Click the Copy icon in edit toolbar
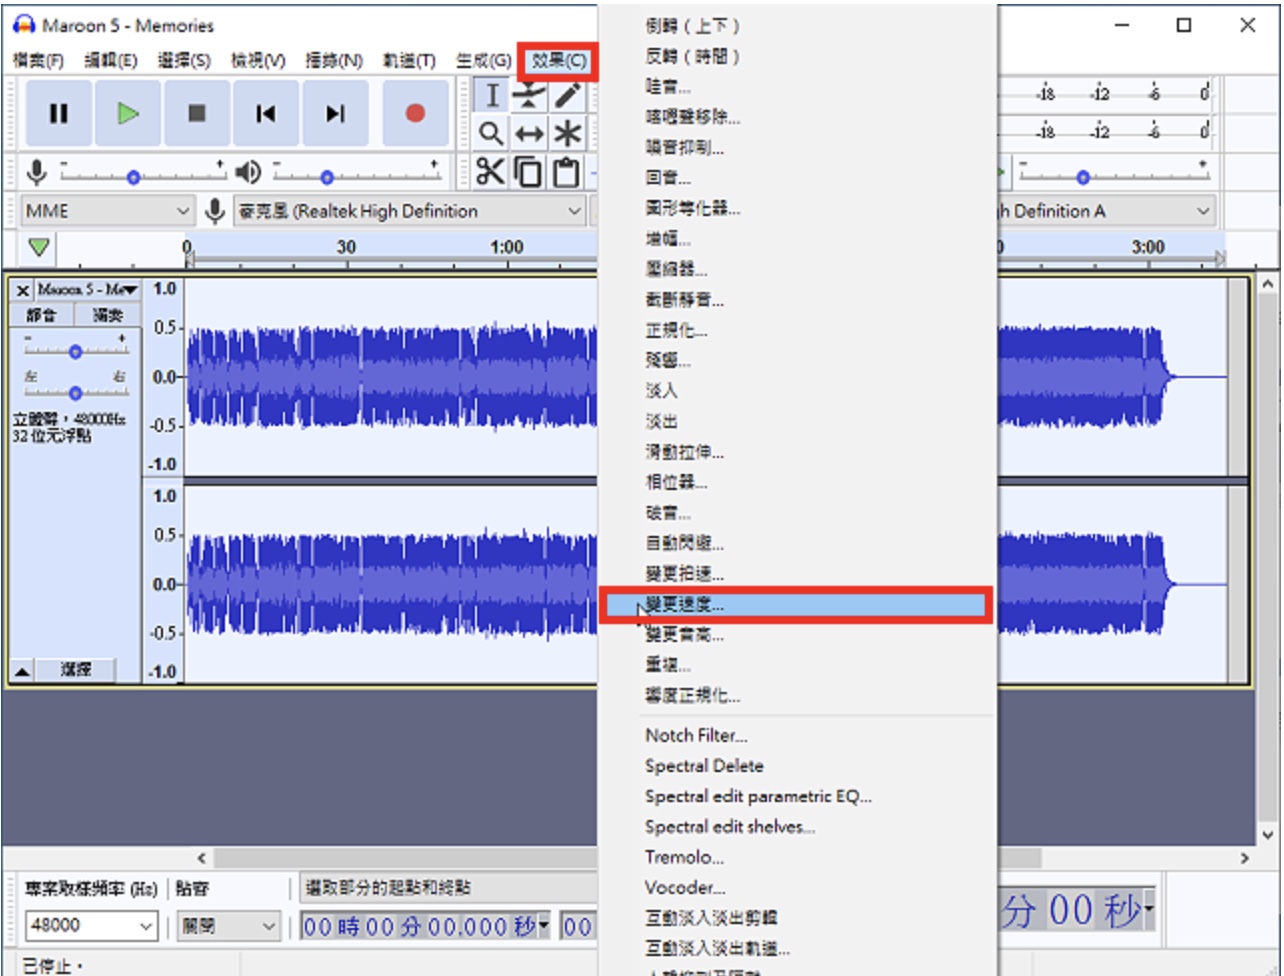 pyautogui.click(x=528, y=172)
